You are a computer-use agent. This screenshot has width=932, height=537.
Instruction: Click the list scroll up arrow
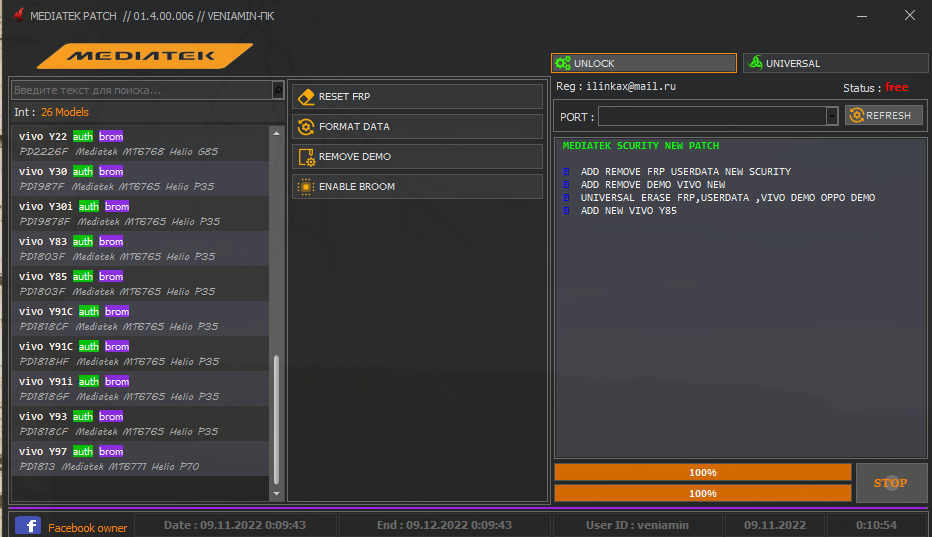tap(276, 133)
